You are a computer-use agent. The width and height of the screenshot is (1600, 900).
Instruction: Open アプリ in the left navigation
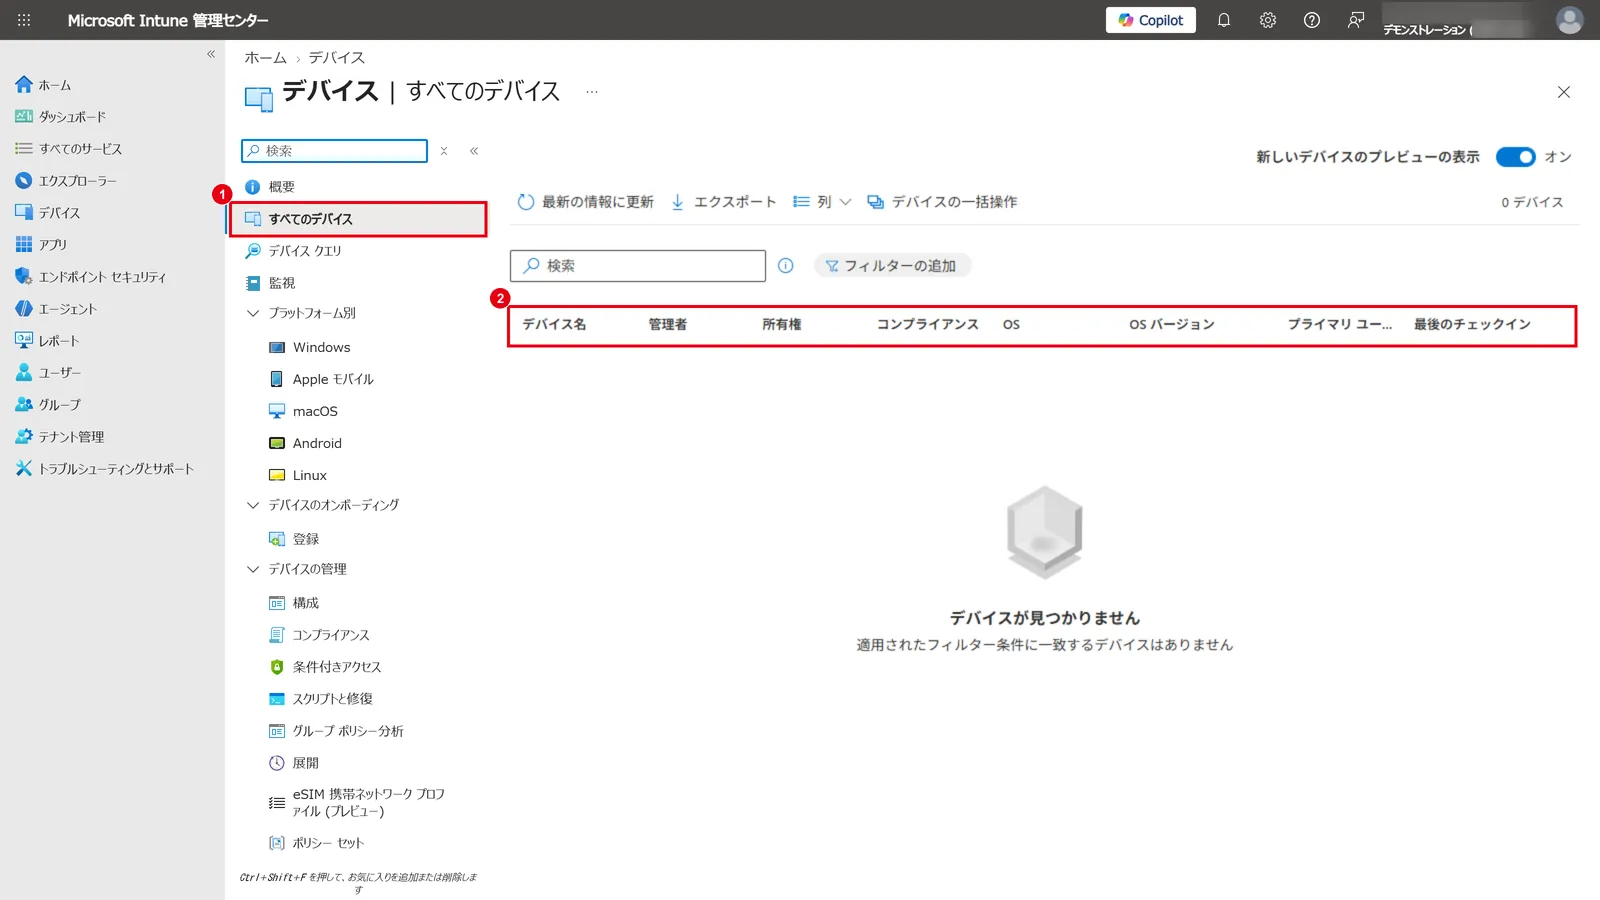click(x=41, y=245)
